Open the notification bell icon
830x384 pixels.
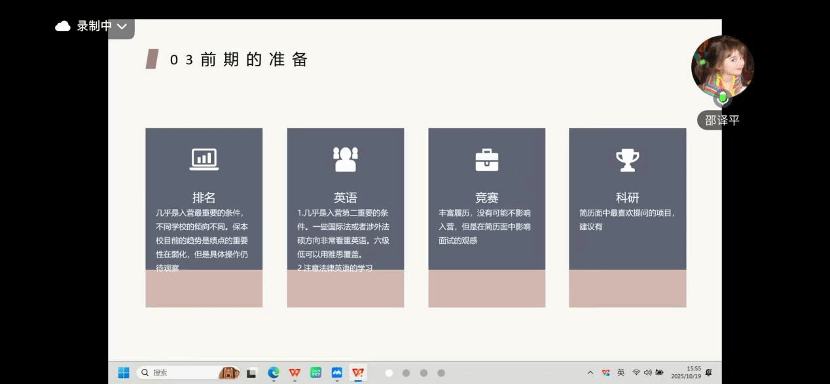coord(709,373)
